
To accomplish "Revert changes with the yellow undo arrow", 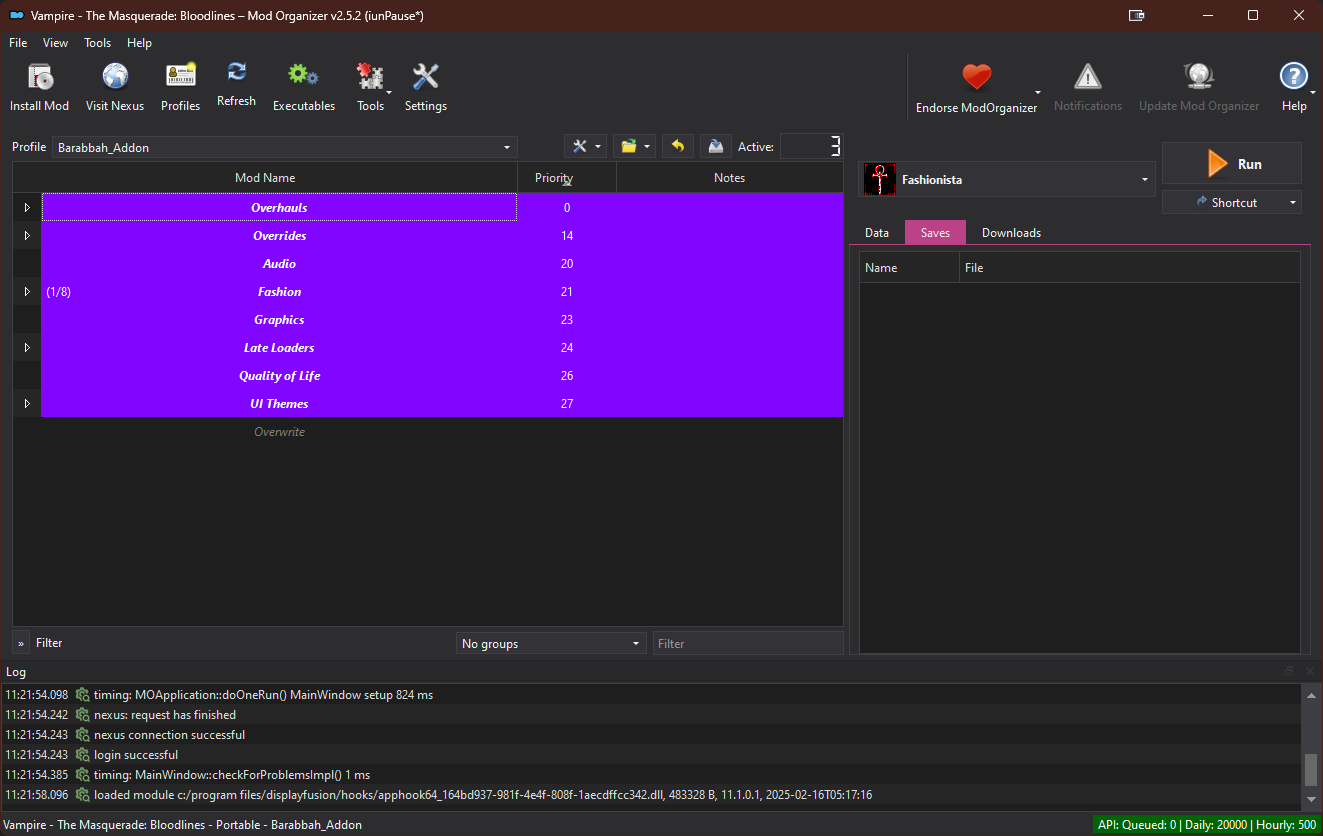I will pyautogui.click(x=677, y=145).
